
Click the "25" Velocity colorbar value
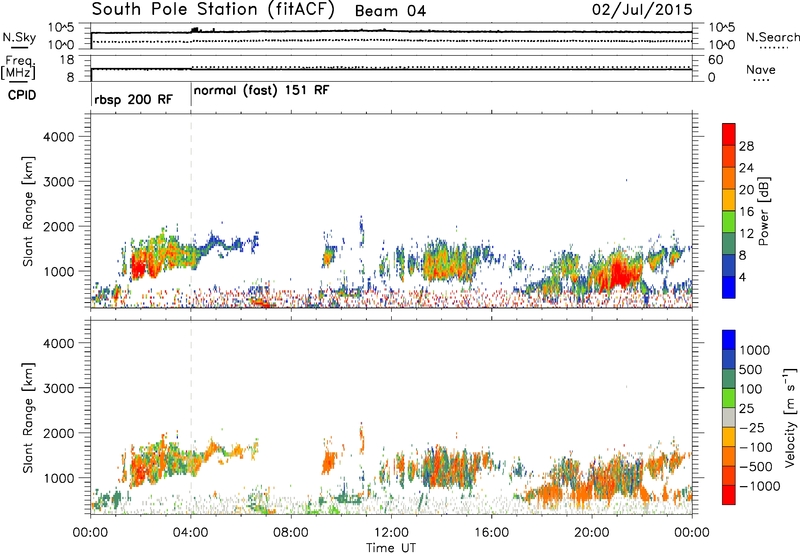coord(747,409)
